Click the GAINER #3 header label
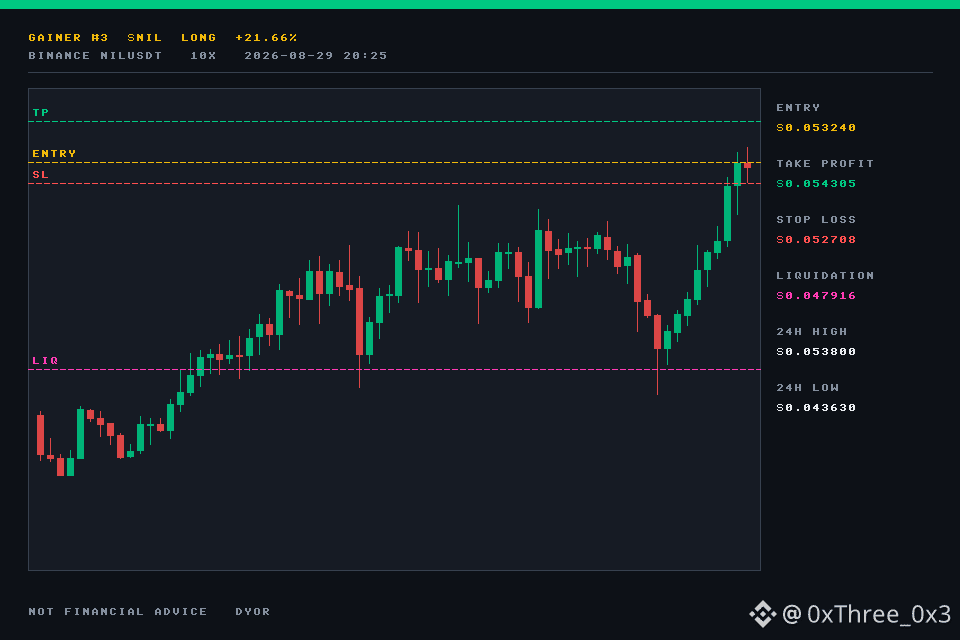 pos(69,37)
